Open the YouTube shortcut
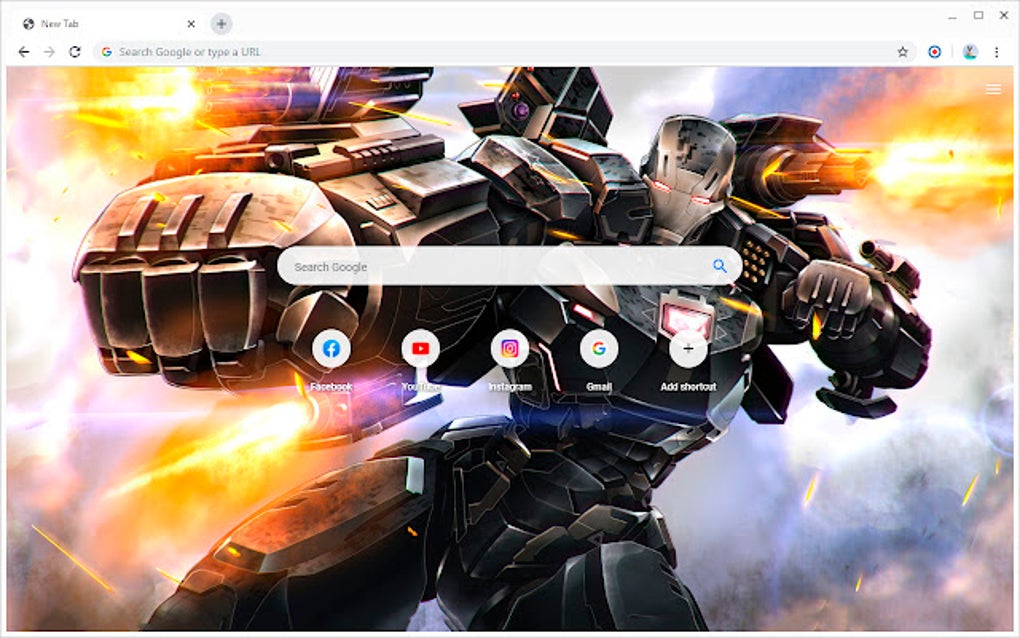The height and width of the screenshot is (638, 1020). (x=420, y=348)
